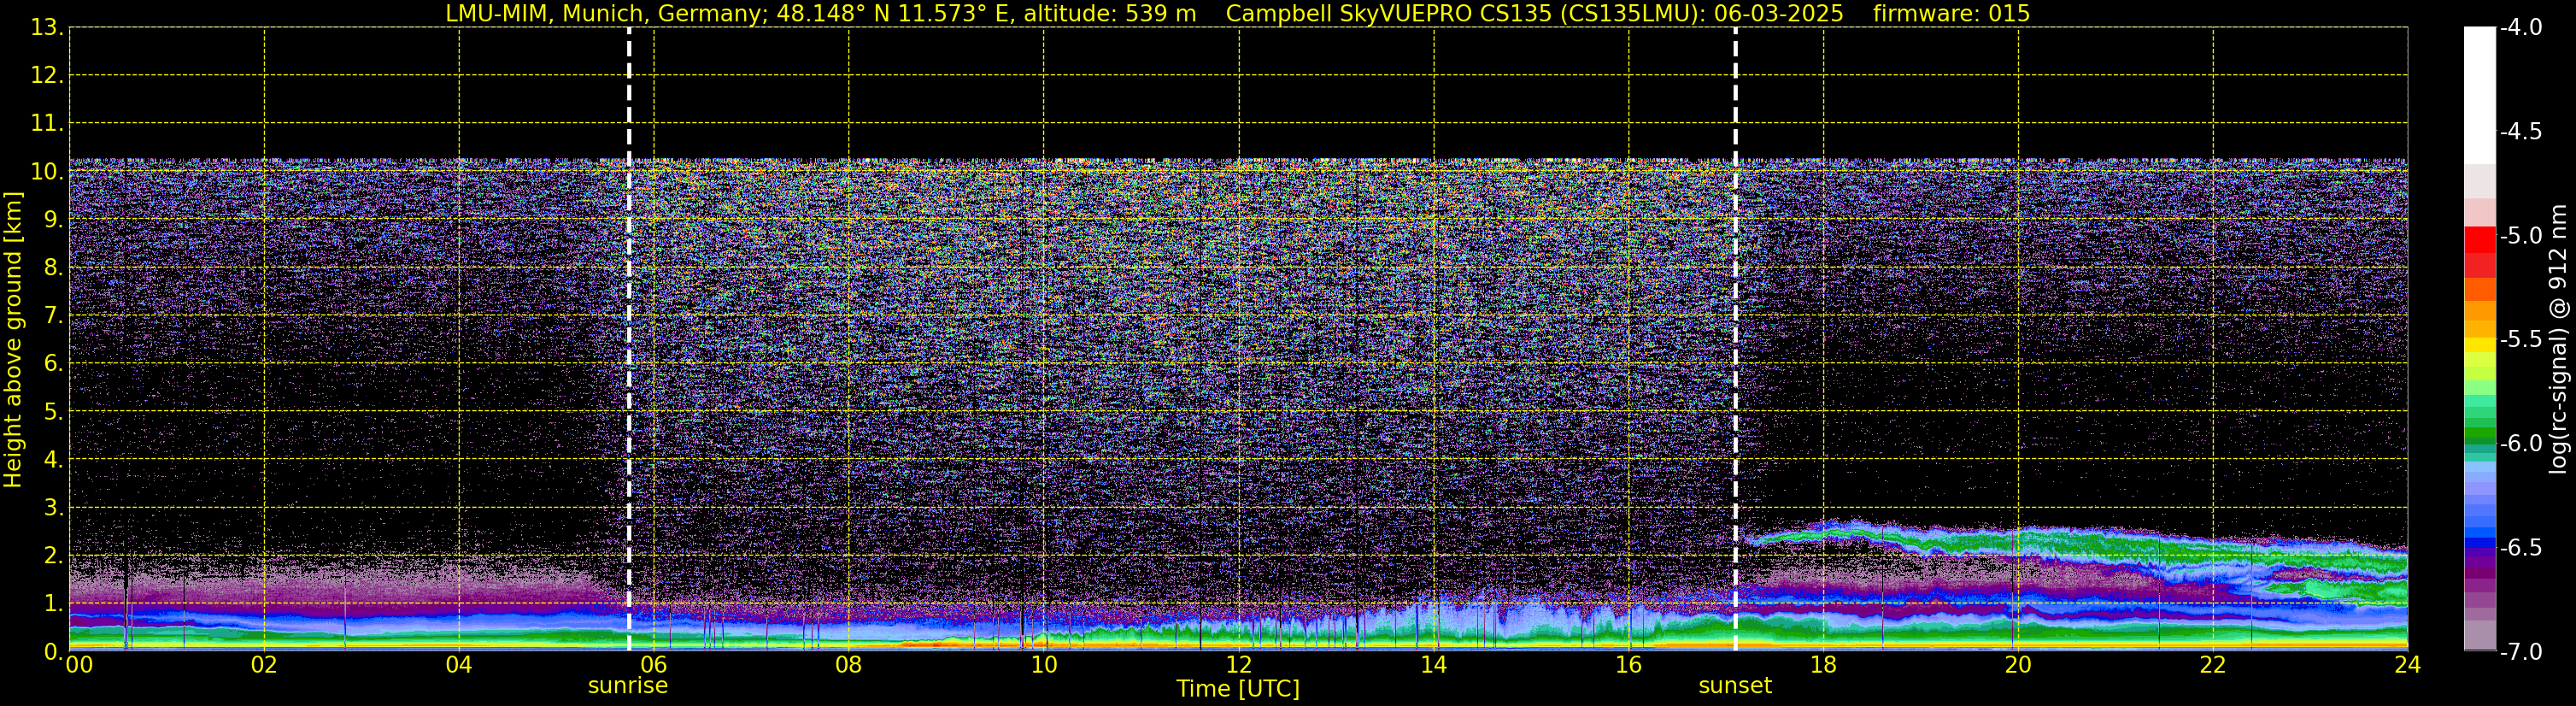Click the height axis tick label '12.'
2576x706 pixels.
click(x=47, y=75)
